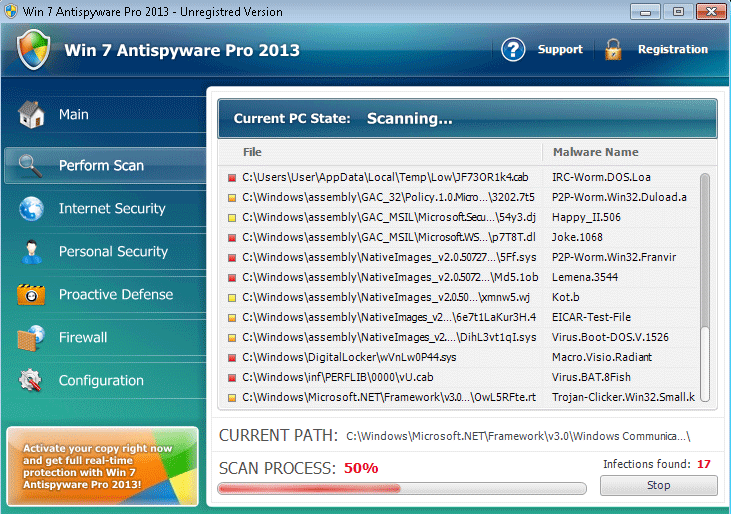Screen dimensions: 731x514
Task: Open the Registration link
Action: pos(672,49)
